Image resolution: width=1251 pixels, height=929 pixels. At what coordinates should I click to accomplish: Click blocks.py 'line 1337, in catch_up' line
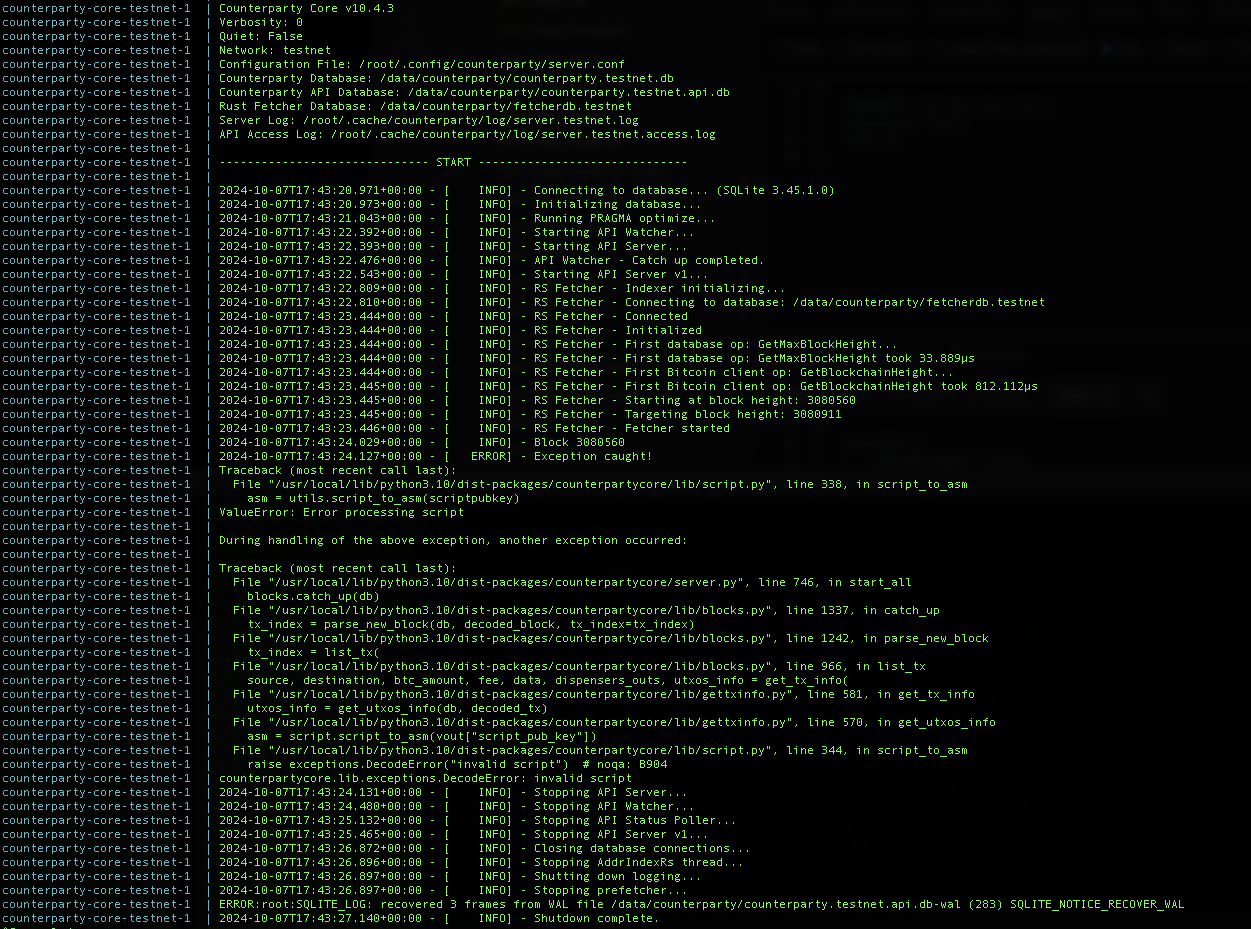point(586,610)
